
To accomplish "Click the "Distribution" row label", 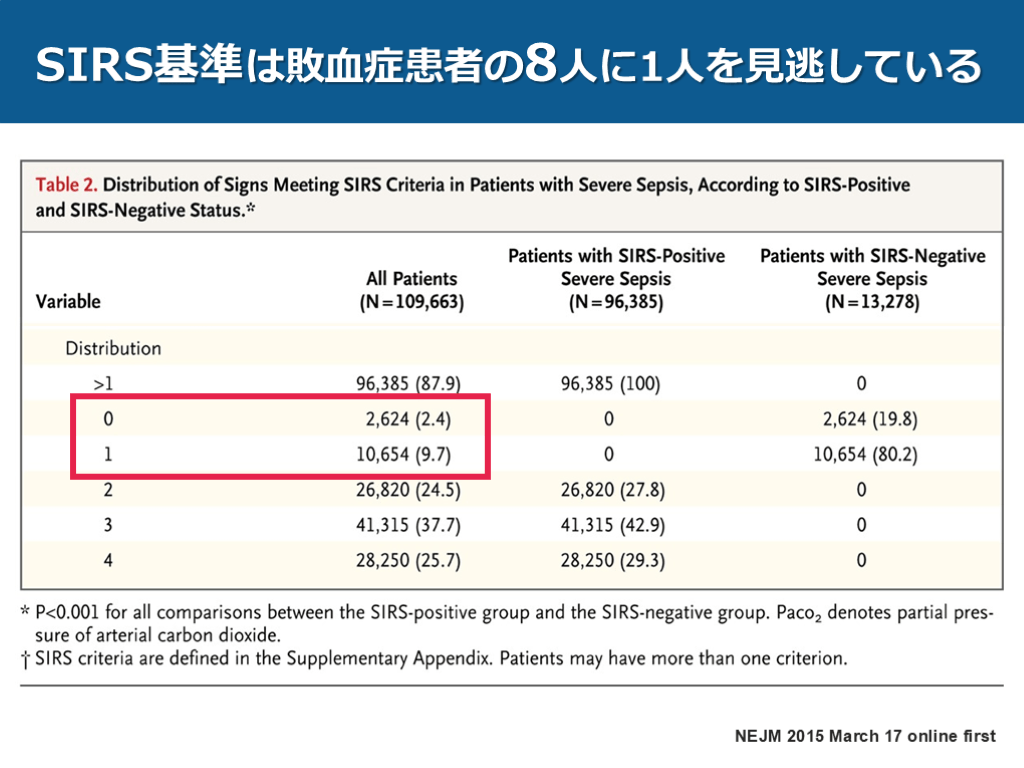I will [113, 349].
